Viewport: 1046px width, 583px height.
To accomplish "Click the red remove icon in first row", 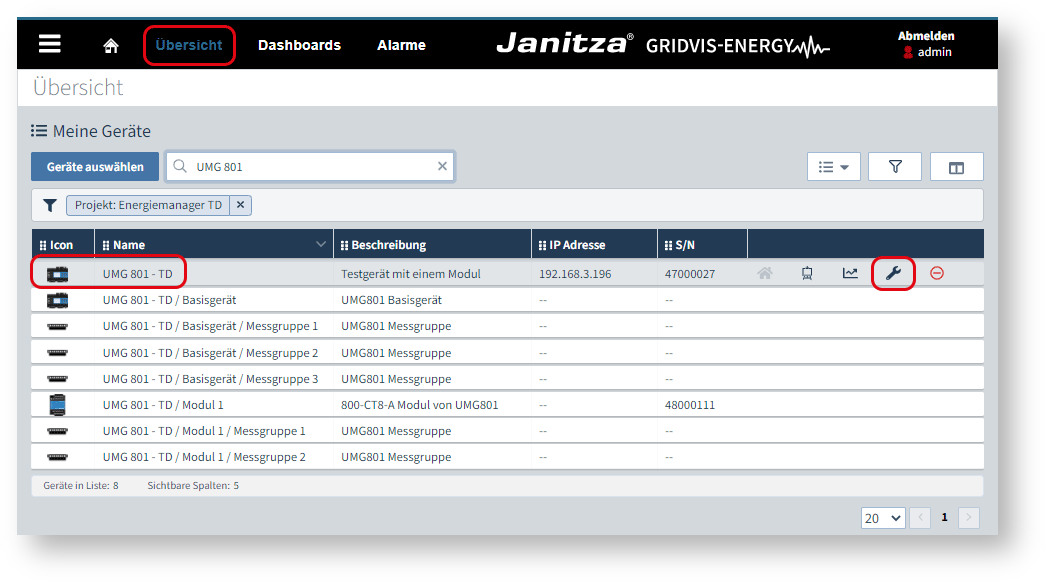I will [937, 273].
